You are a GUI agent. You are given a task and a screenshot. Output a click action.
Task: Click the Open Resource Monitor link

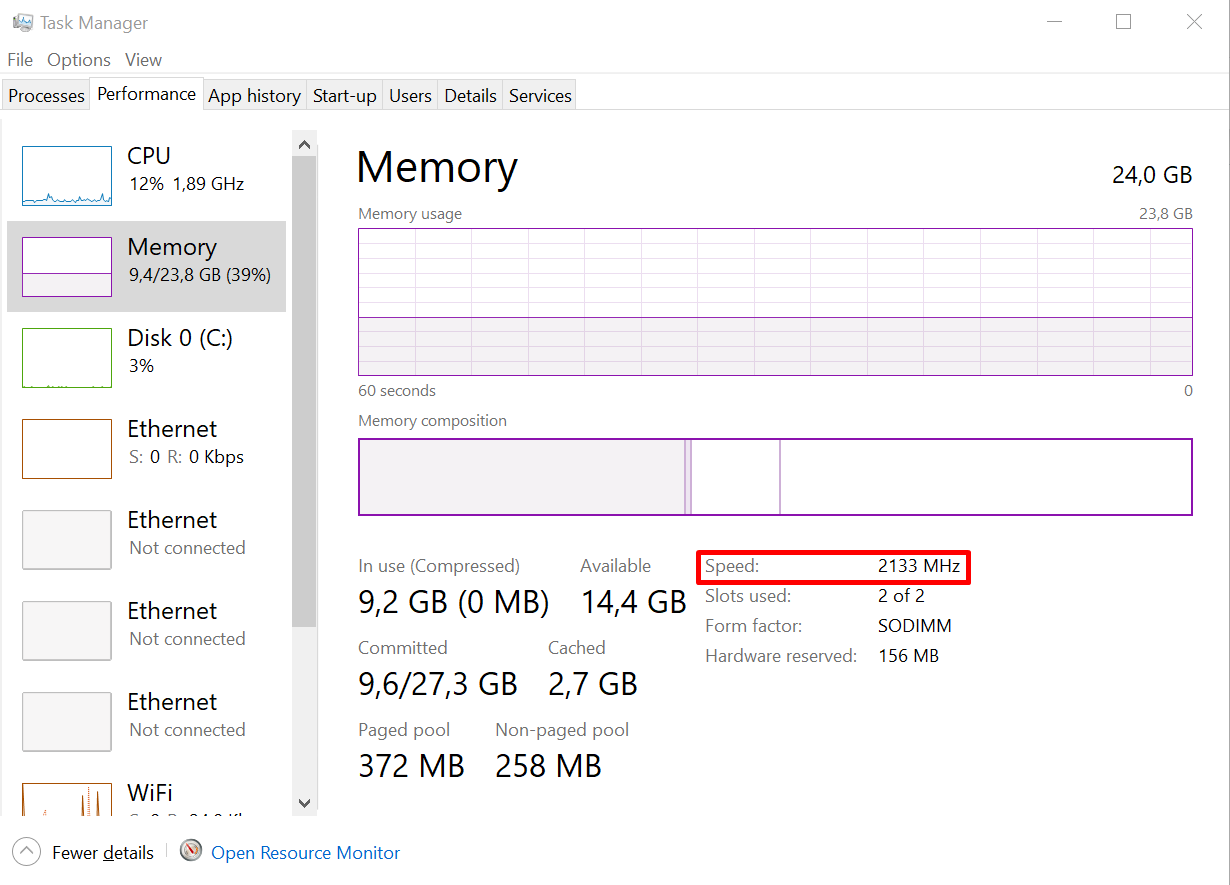[x=305, y=853]
